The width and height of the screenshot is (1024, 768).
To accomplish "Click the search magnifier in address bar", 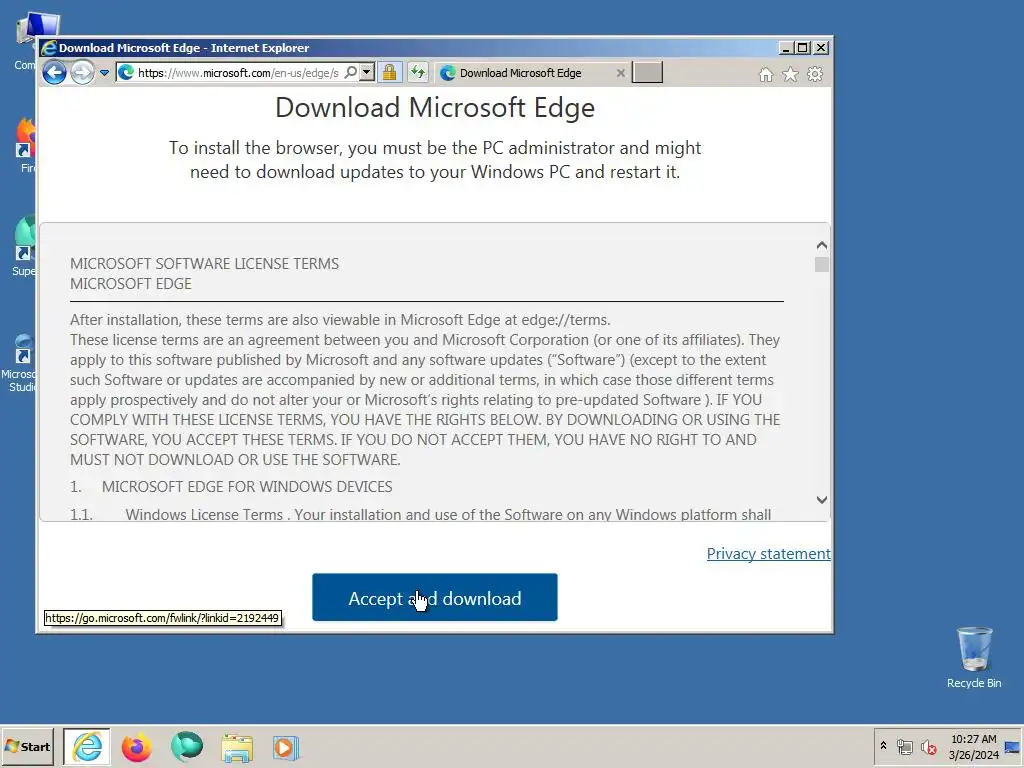I will pyautogui.click(x=351, y=72).
